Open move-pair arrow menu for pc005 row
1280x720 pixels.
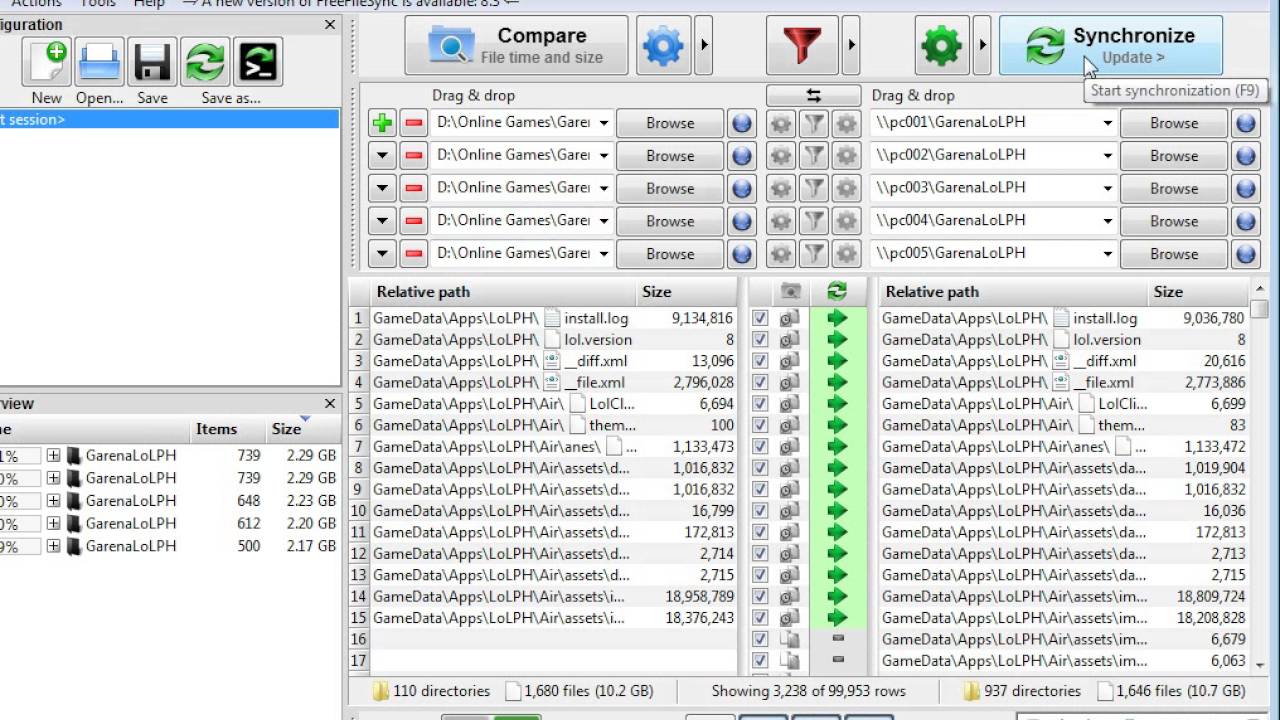click(x=382, y=253)
